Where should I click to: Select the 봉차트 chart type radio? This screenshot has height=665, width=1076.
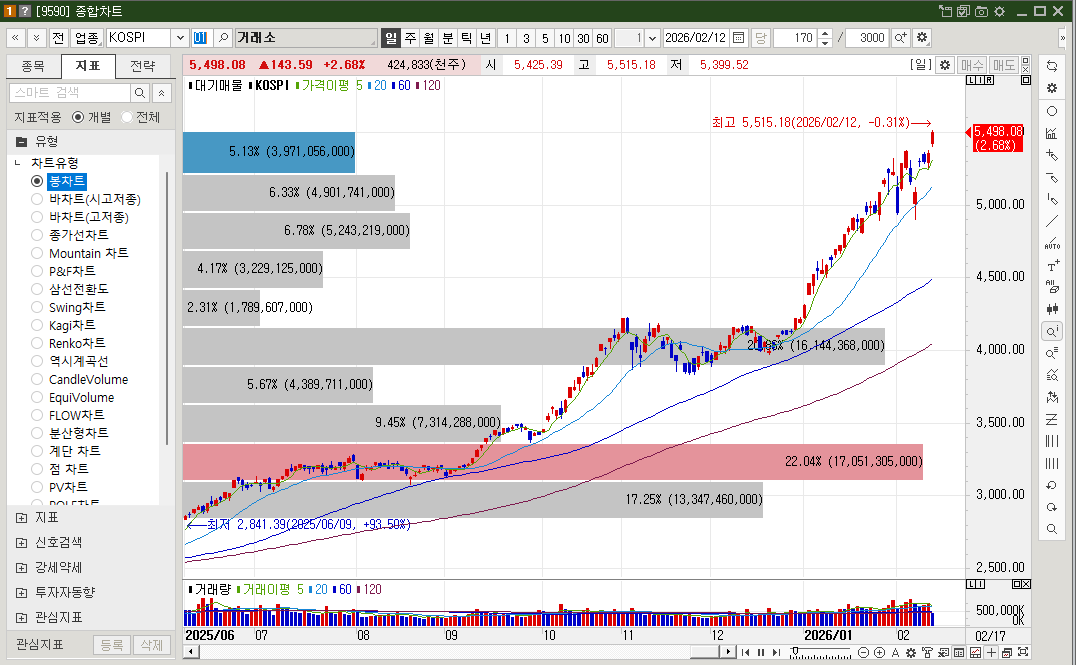coord(37,181)
